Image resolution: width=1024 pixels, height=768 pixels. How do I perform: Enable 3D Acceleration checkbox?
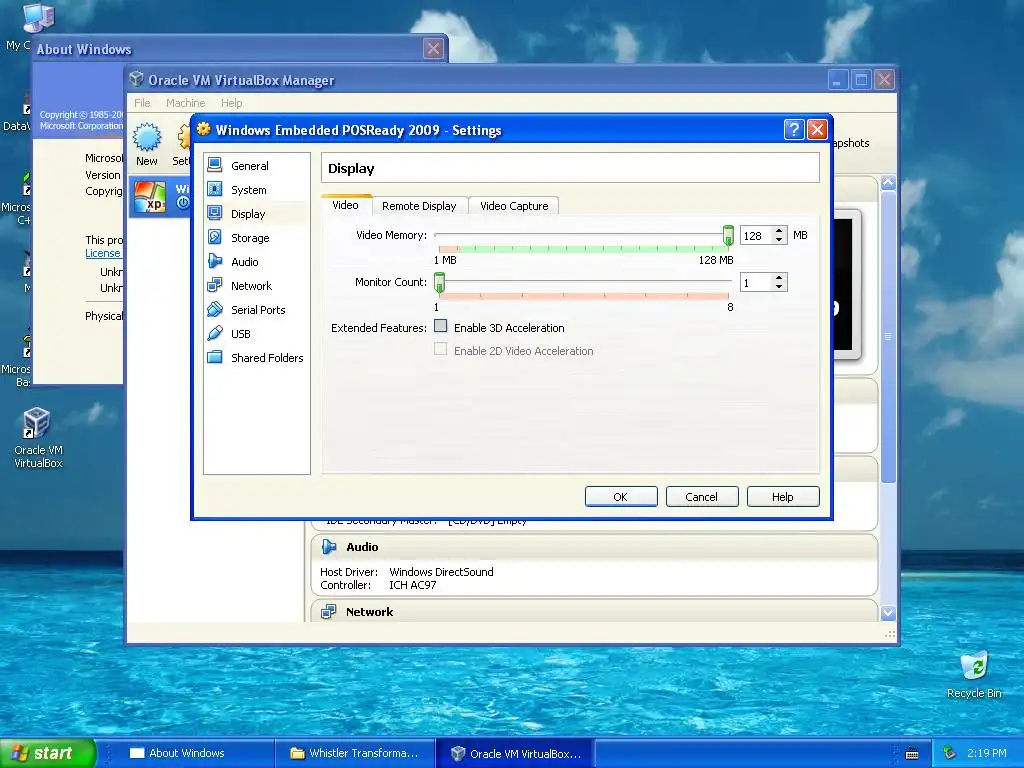(x=441, y=326)
